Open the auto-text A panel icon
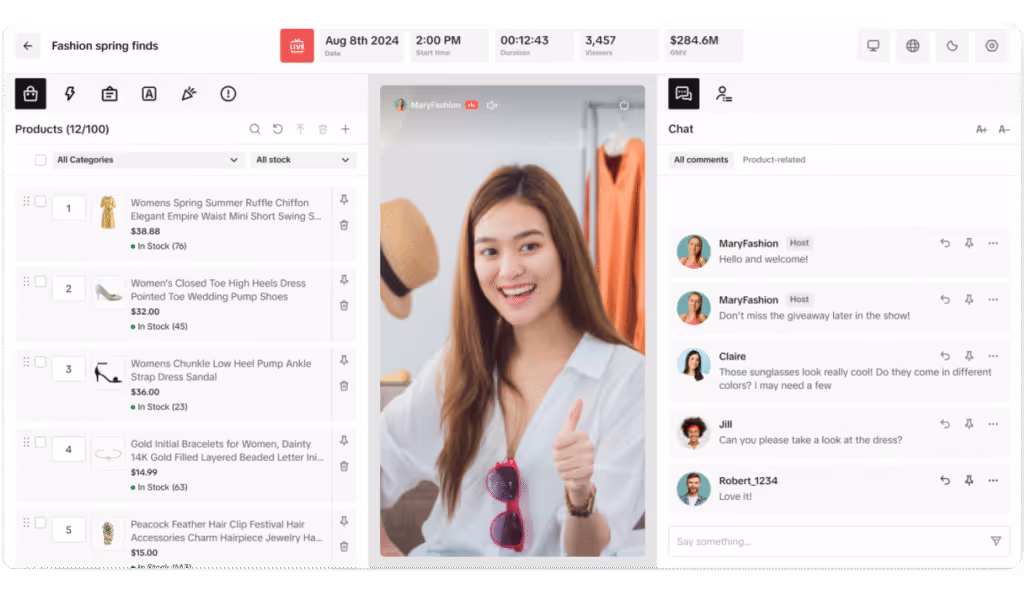Viewport: 1024px width, 593px height. [148, 93]
